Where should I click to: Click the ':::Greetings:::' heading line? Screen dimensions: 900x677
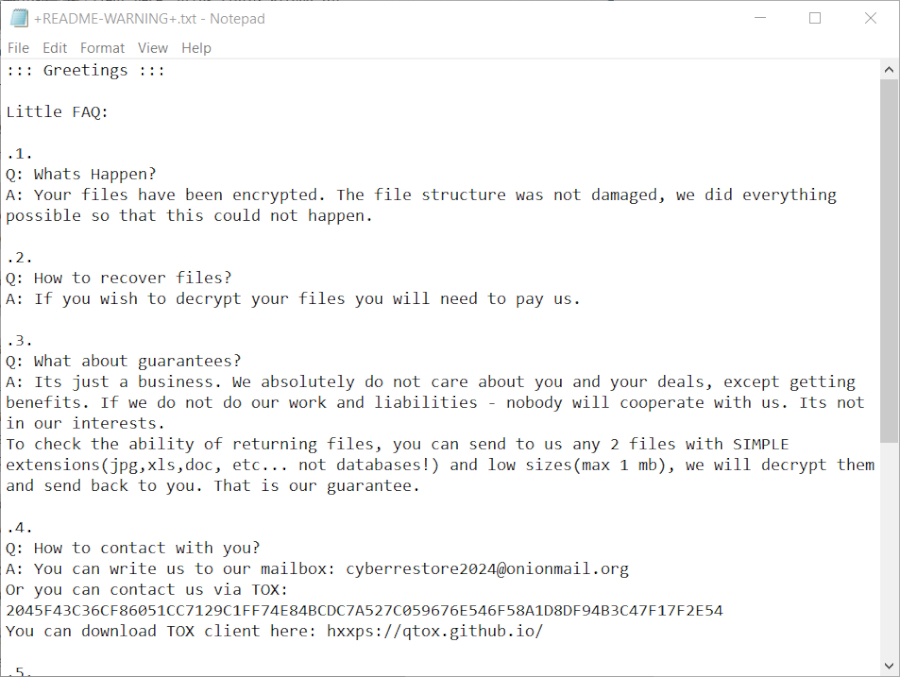pyautogui.click(x=85, y=70)
